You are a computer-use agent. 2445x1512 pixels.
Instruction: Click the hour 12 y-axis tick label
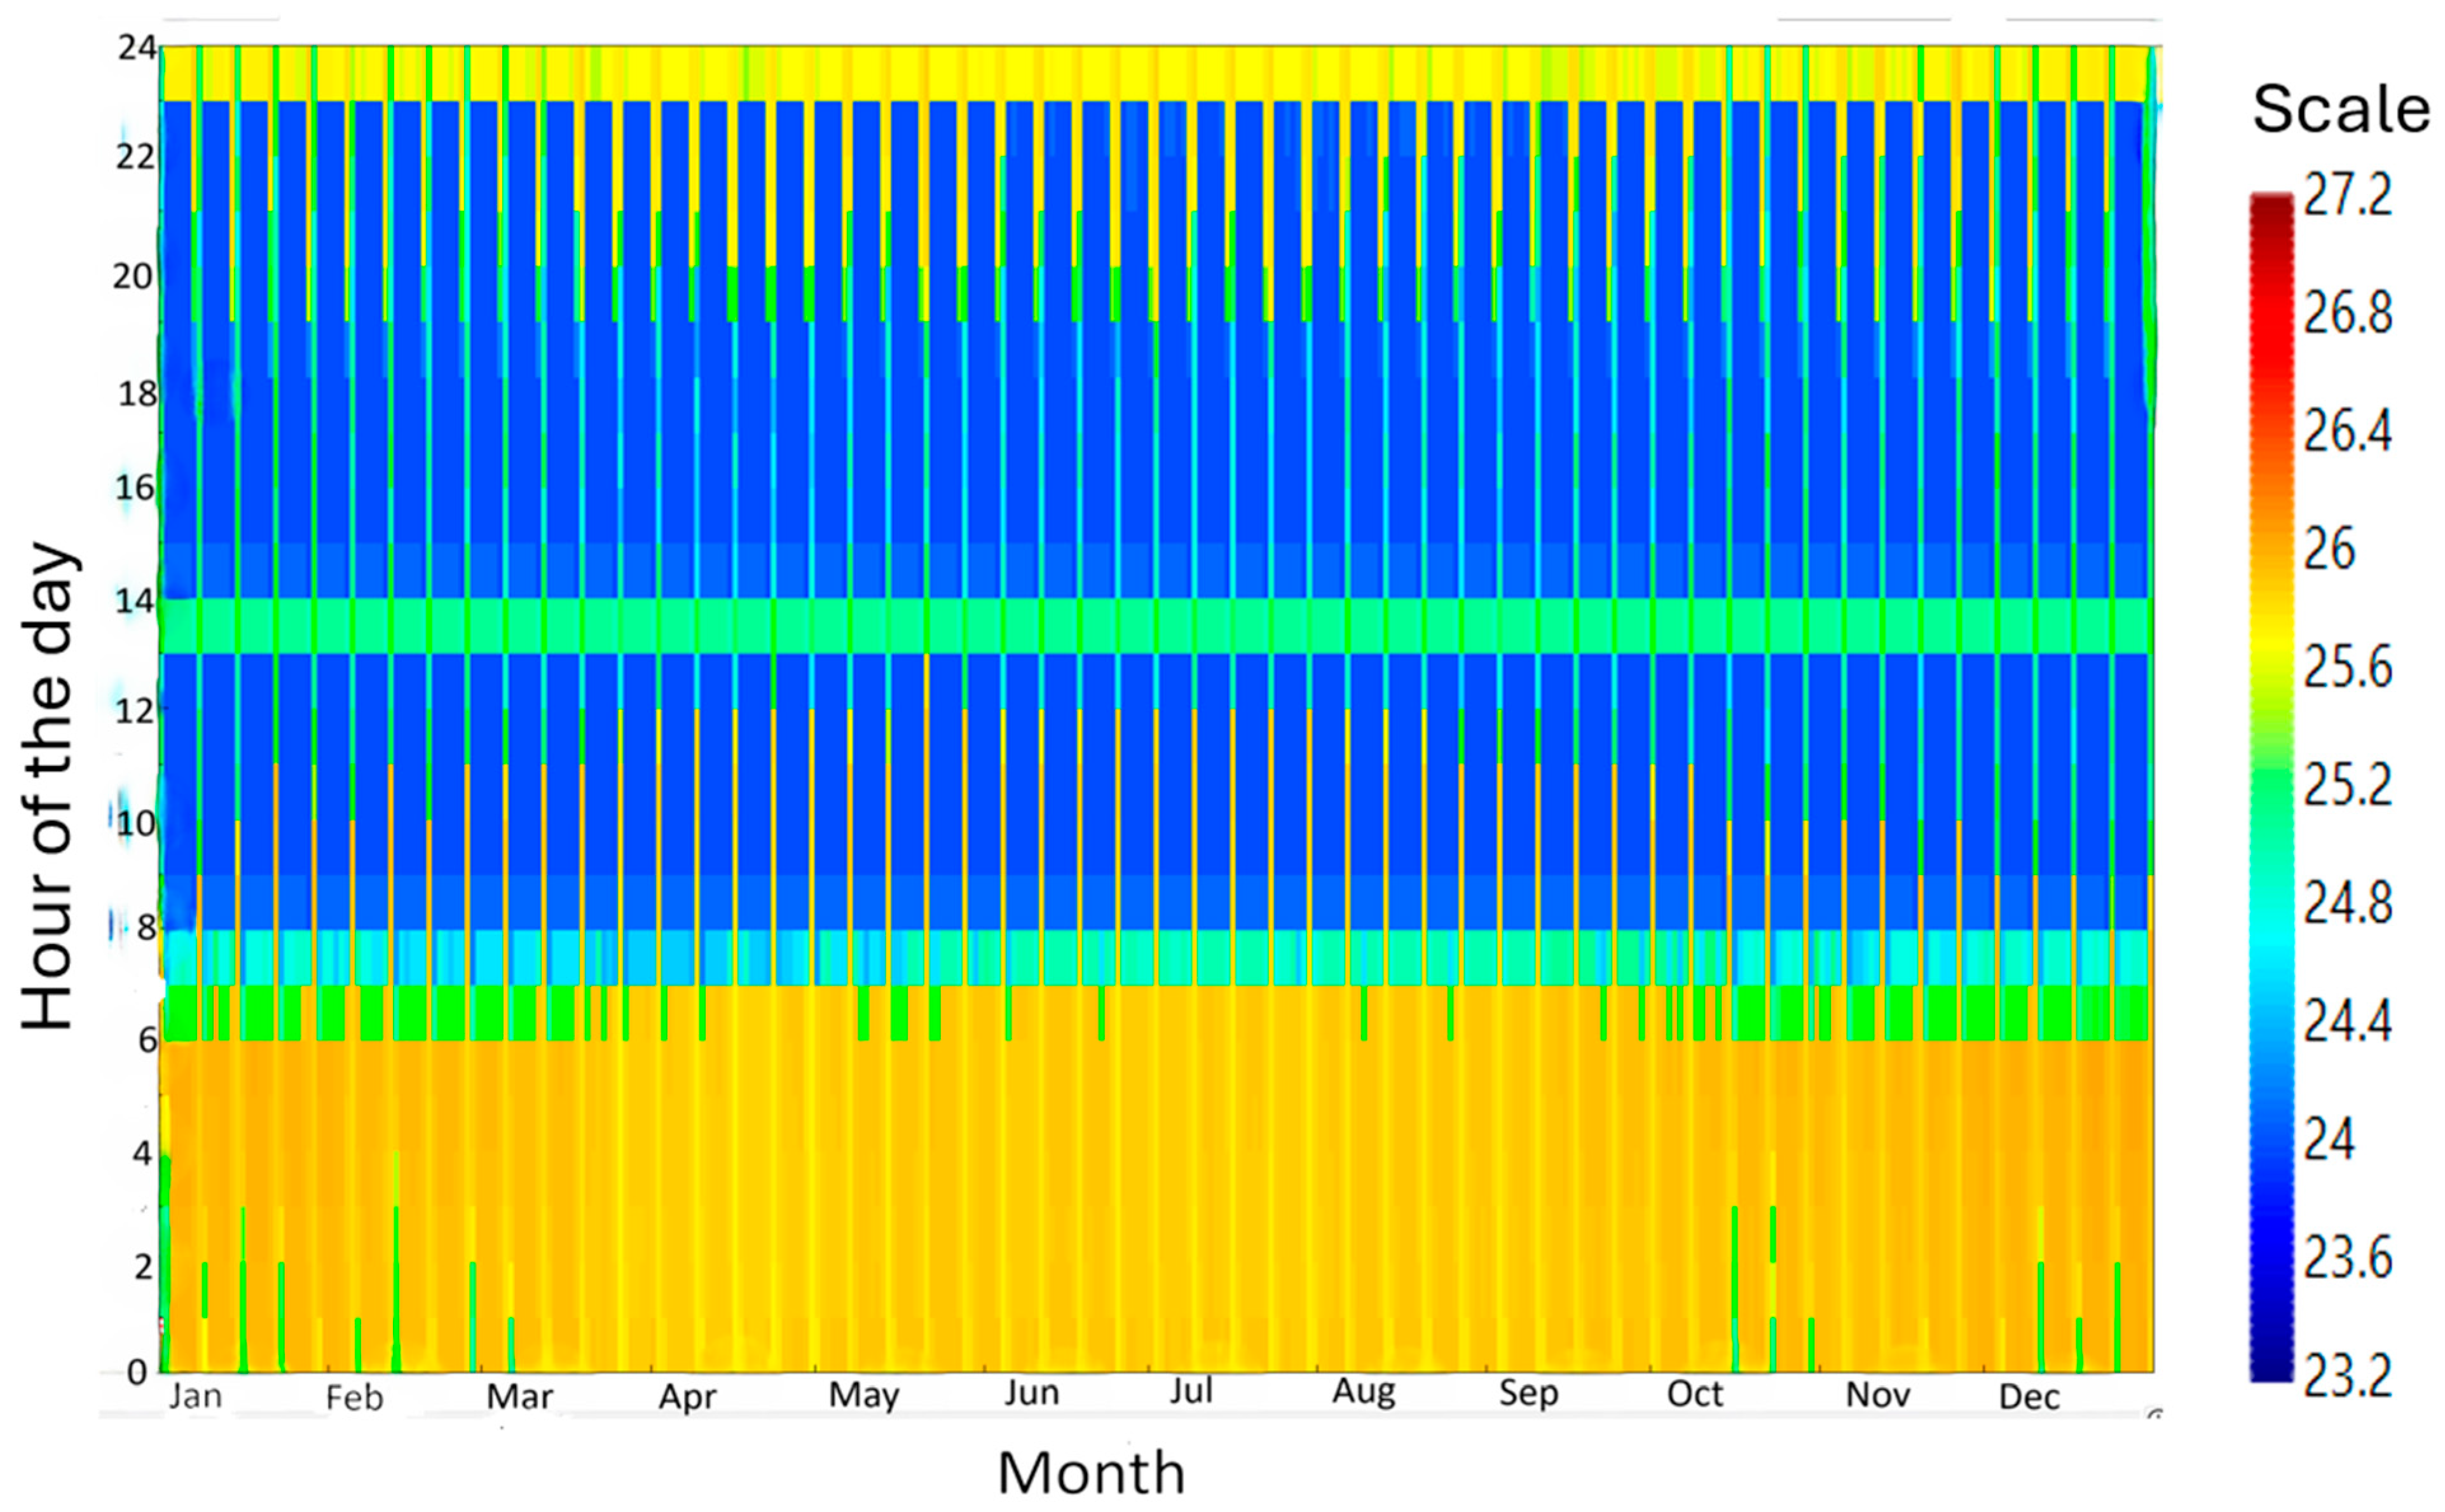point(135,711)
